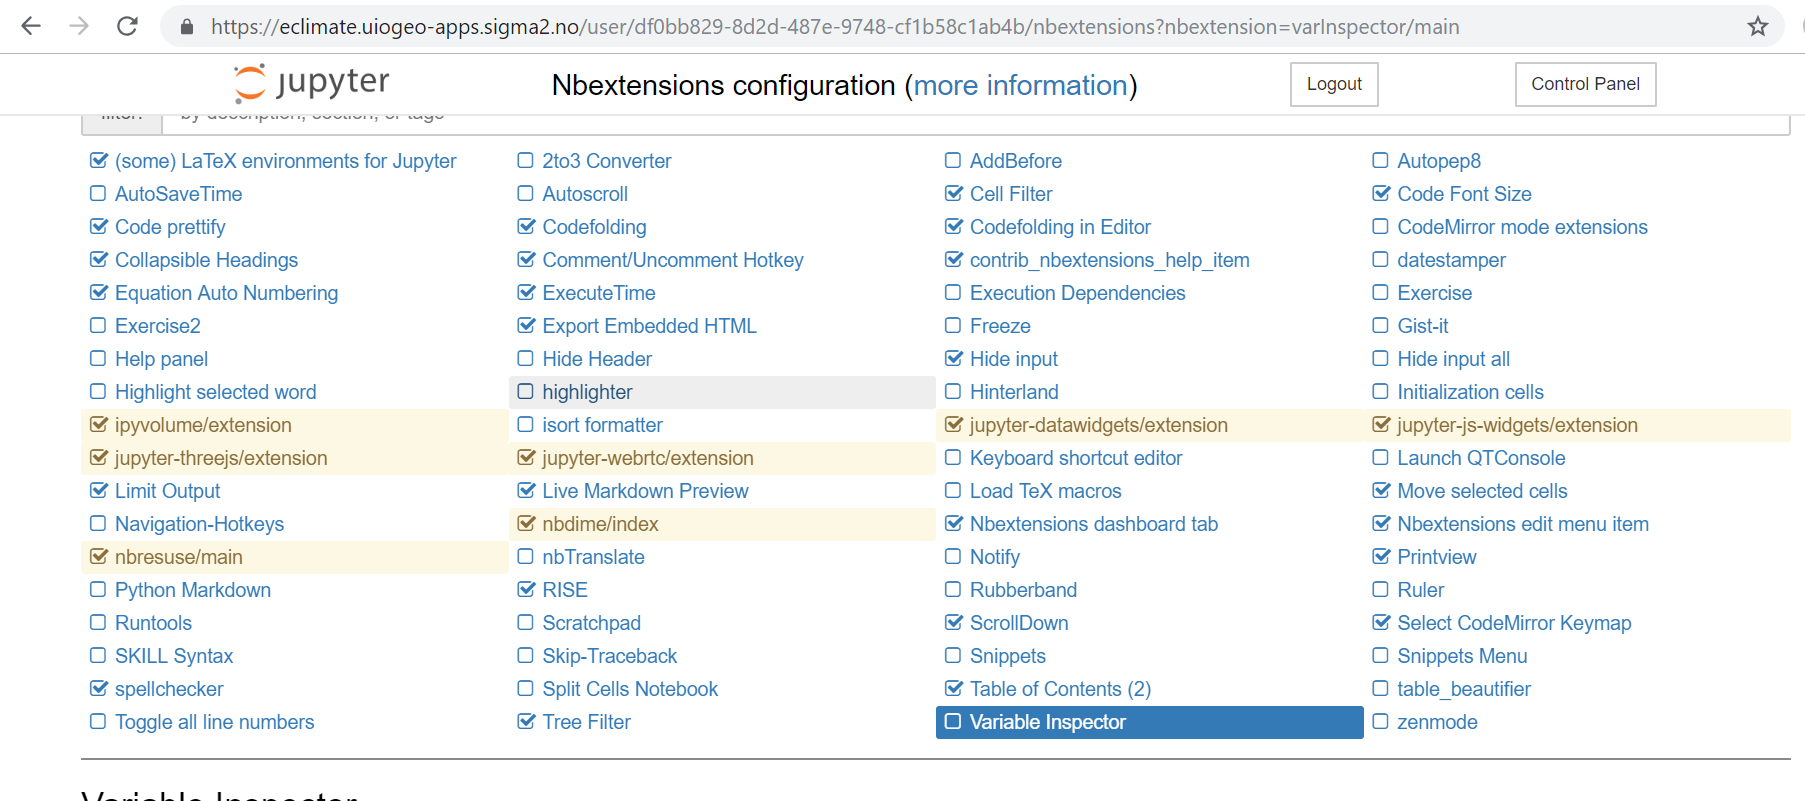Select Hide Header extension
This screenshot has width=1805, height=801.
click(x=597, y=359)
